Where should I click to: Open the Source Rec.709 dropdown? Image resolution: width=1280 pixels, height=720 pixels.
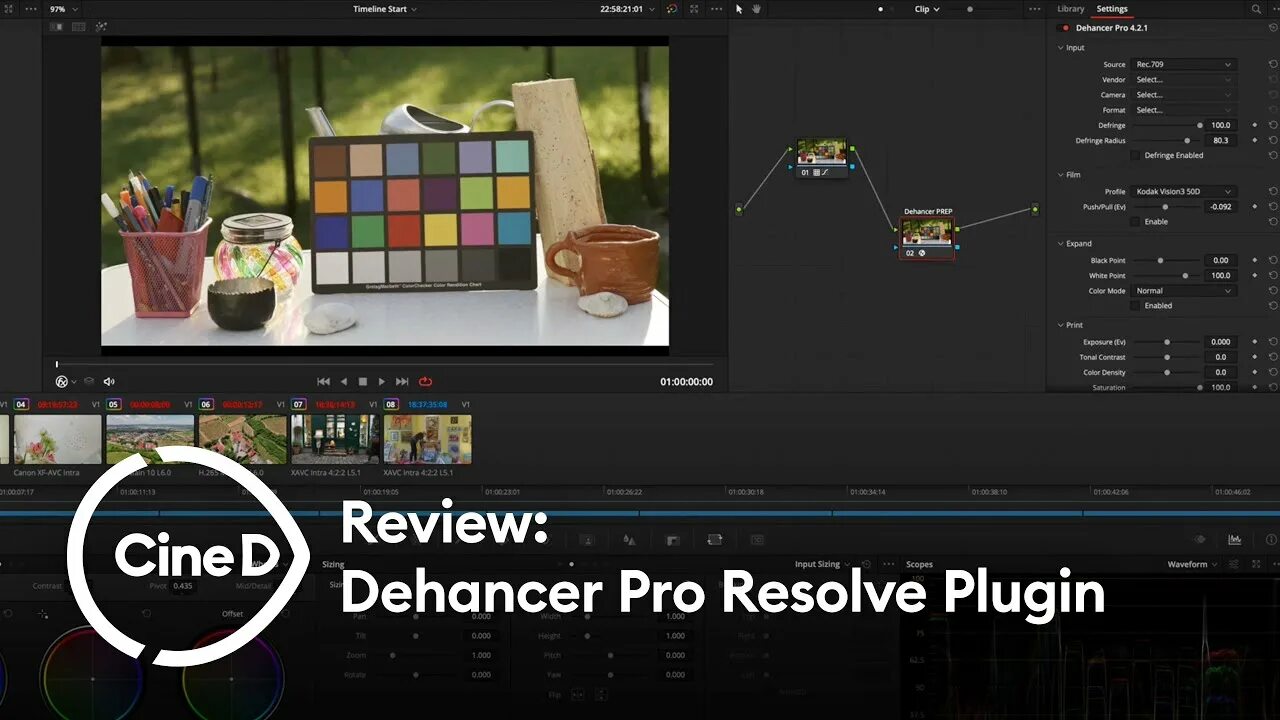[x=1184, y=64]
